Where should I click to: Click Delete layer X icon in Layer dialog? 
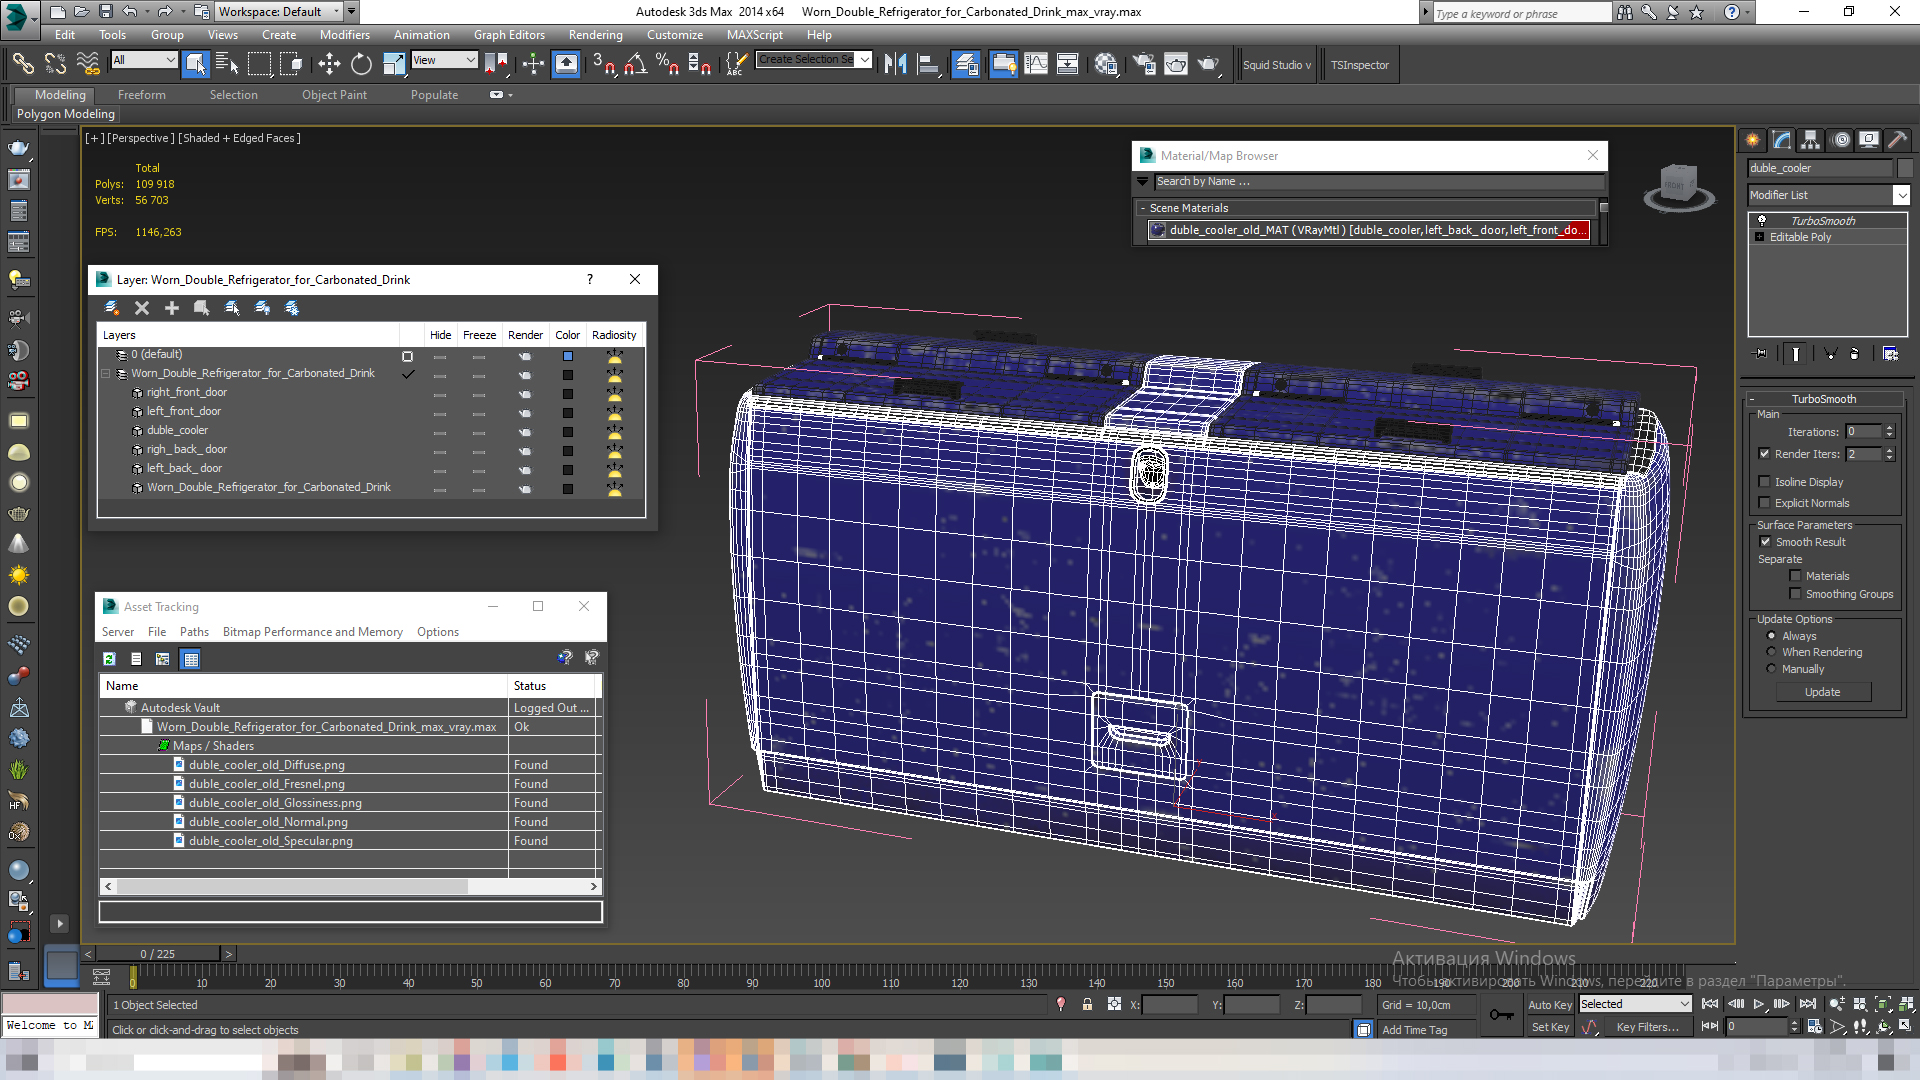click(142, 308)
